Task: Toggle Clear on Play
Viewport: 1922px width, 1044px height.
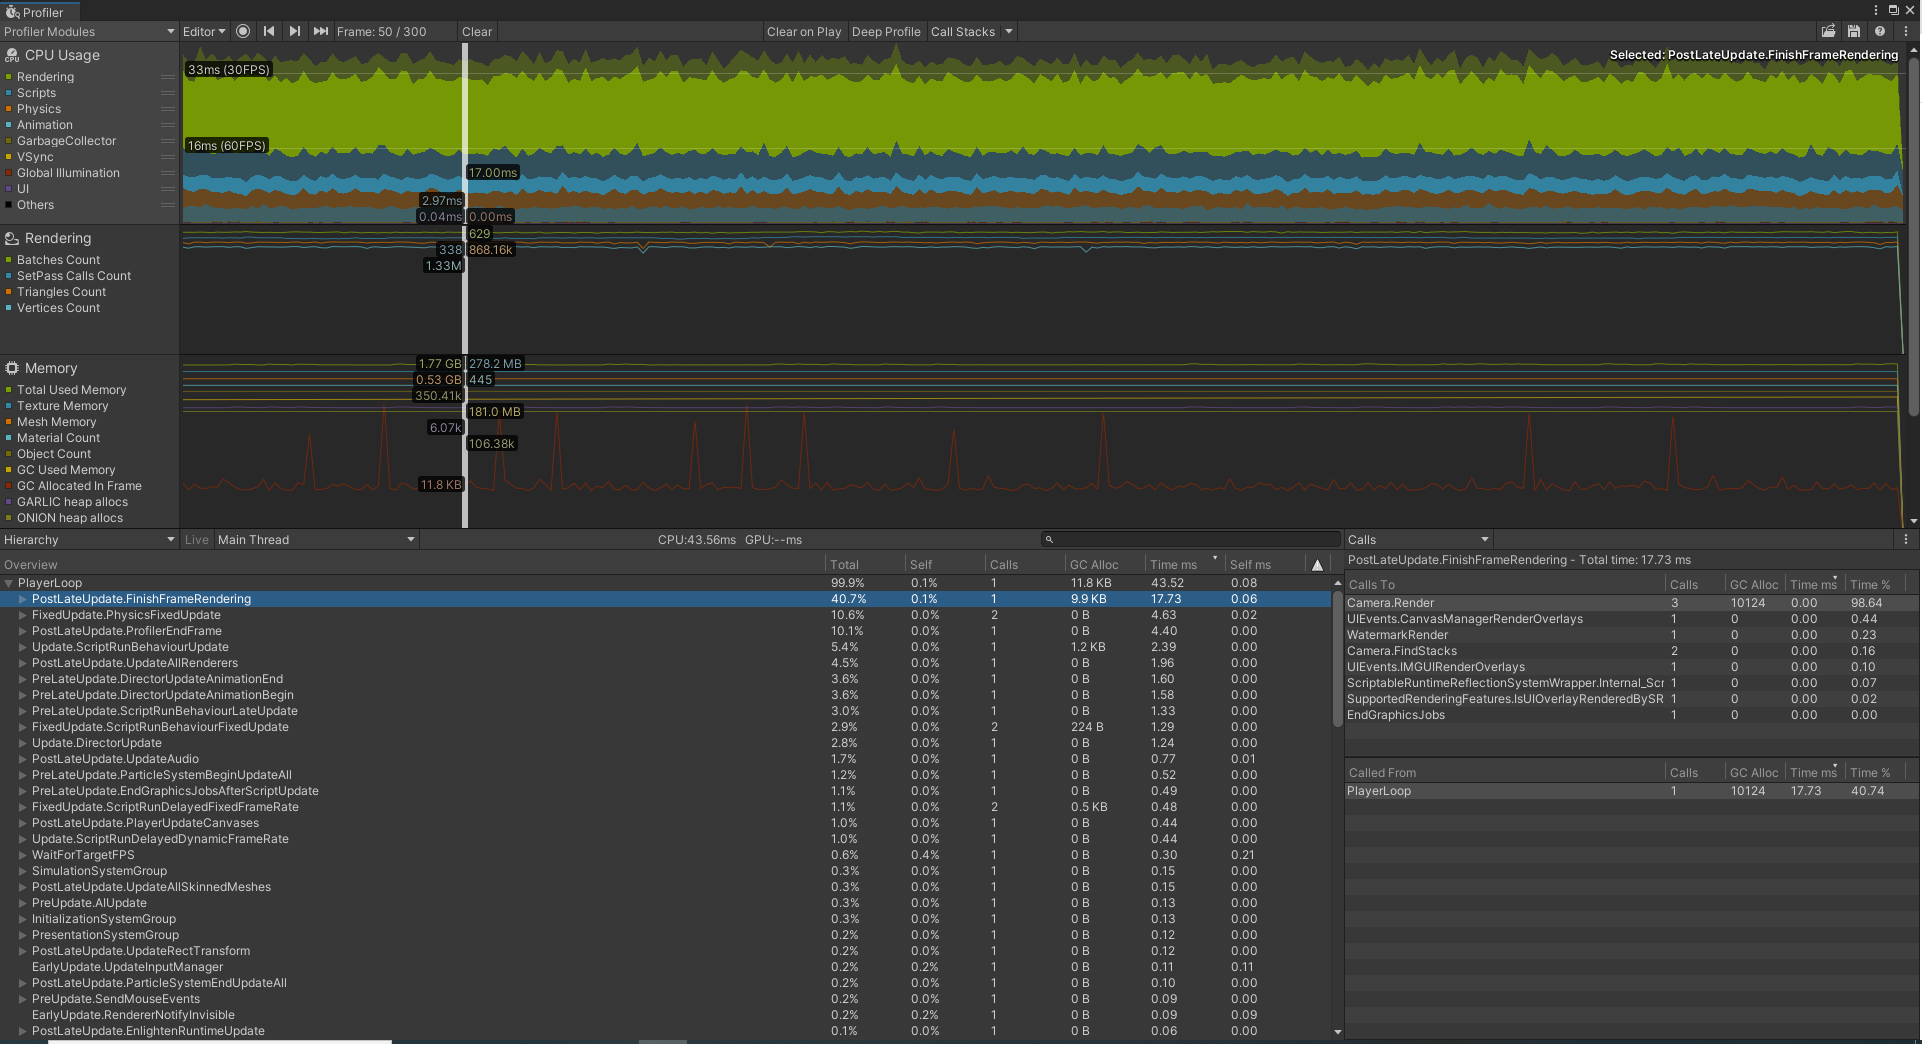Action: 804,32
